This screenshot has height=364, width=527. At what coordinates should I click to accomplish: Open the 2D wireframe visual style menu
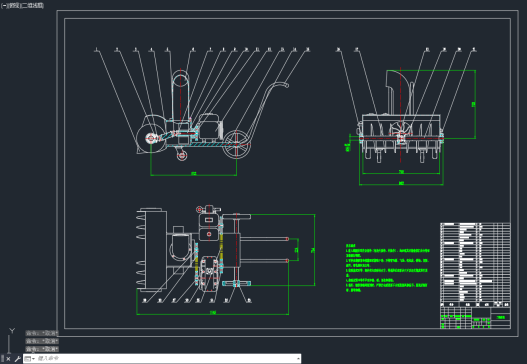(x=33, y=6)
